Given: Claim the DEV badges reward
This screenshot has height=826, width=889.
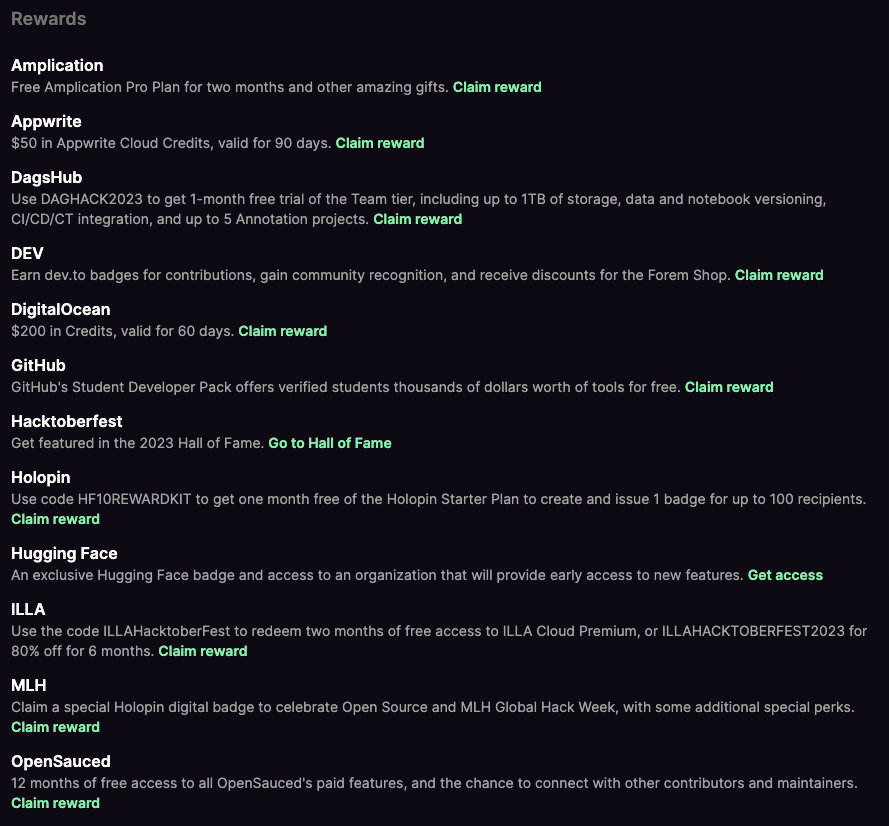Looking at the screenshot, I should coord(778,276).
